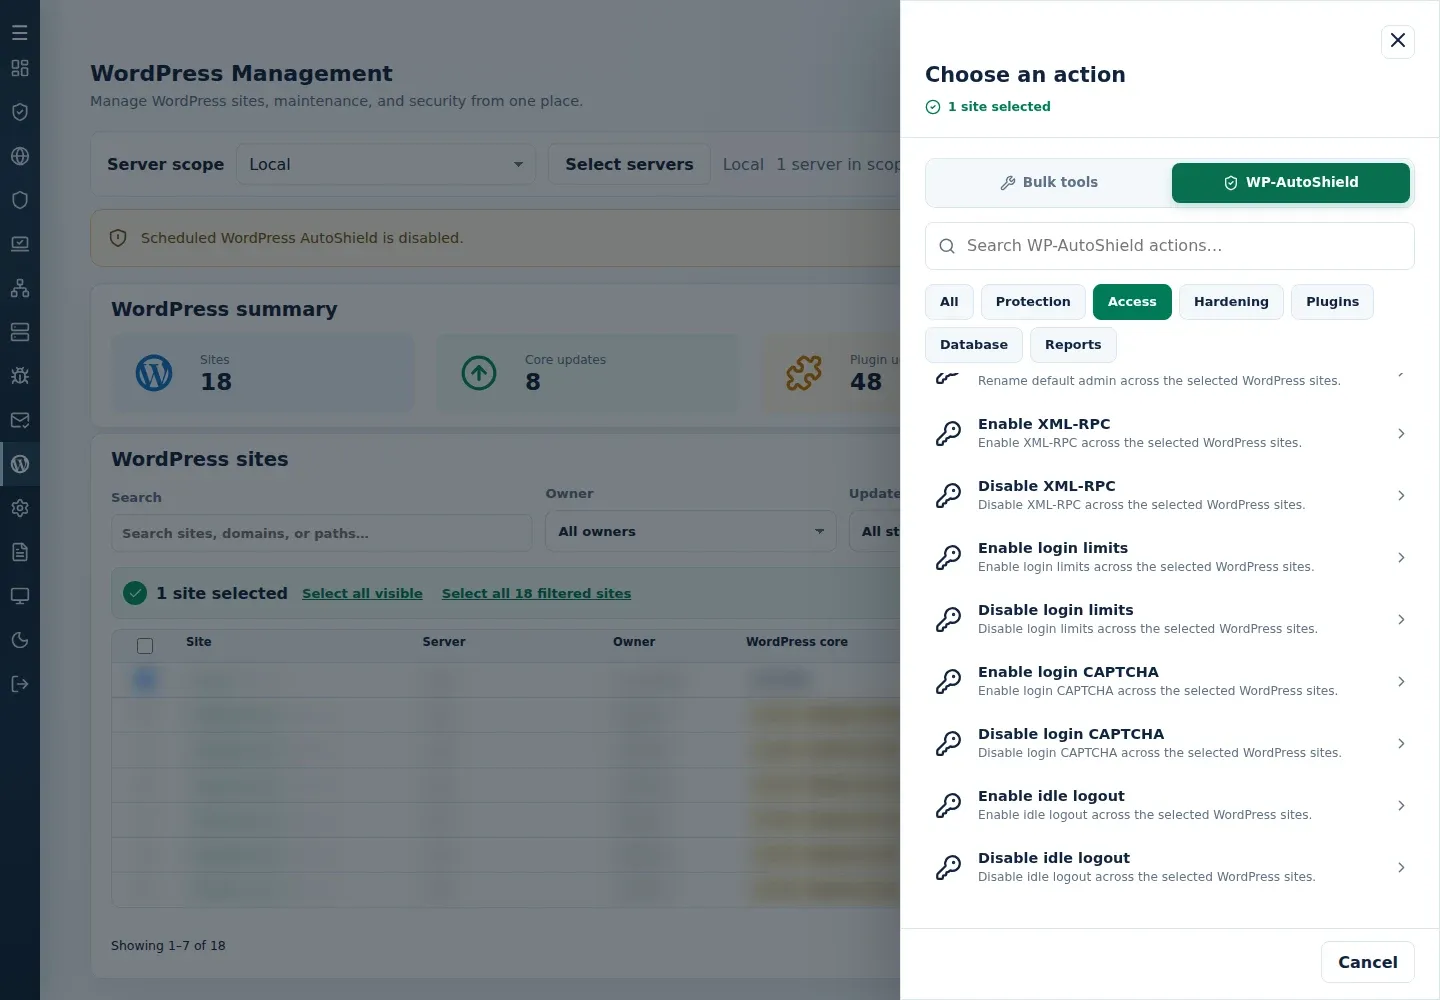
Task: Switch to the WP-AutoShield tab
Action: point(1291,183)
